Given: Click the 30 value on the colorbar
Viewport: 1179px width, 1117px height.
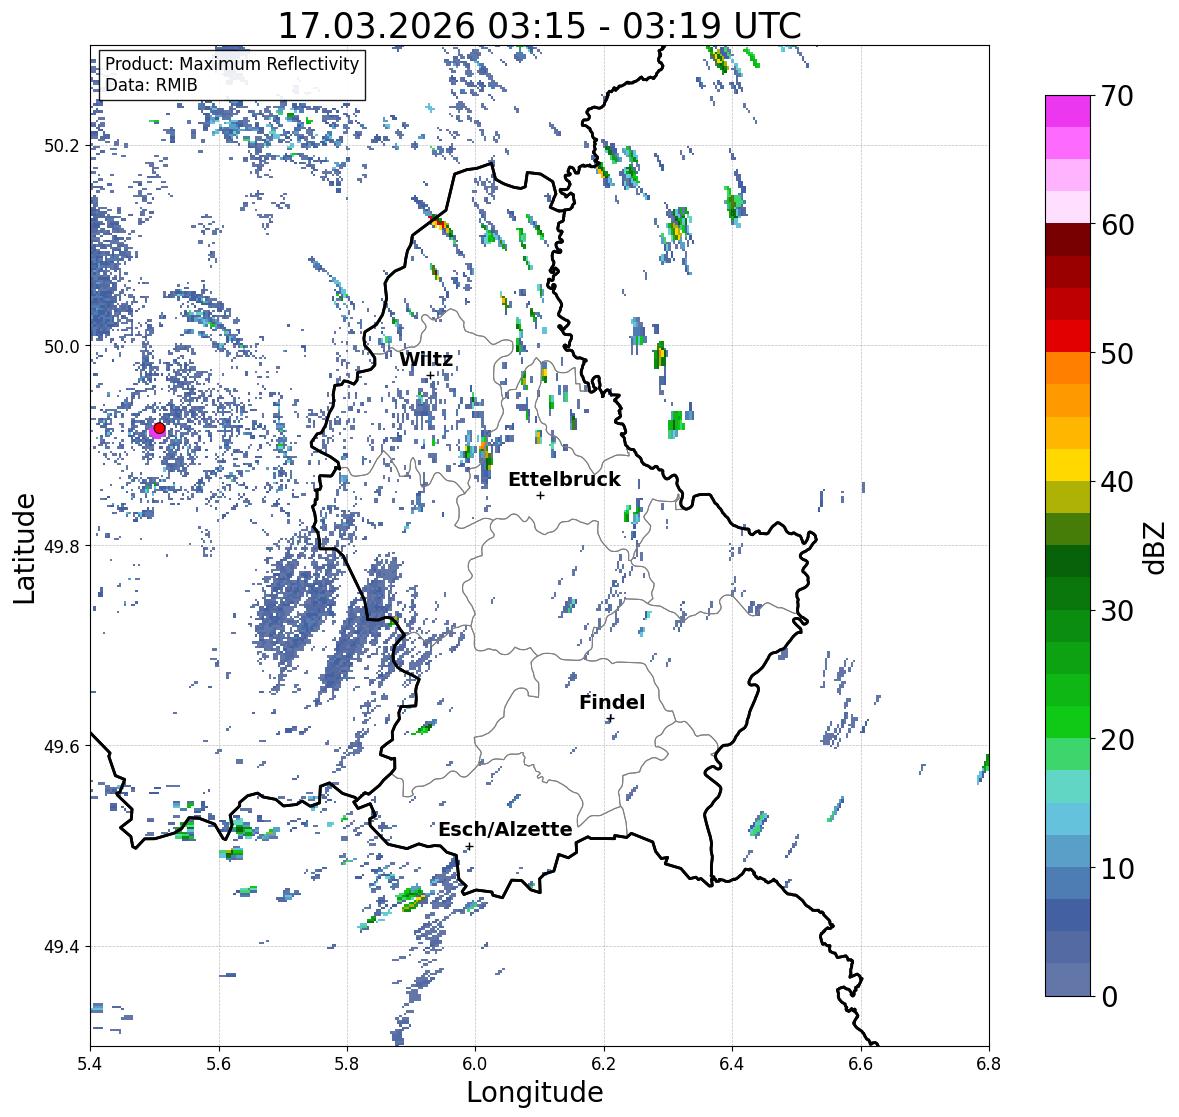Looking at the screenshot, I should click(x=1117, y=610).
